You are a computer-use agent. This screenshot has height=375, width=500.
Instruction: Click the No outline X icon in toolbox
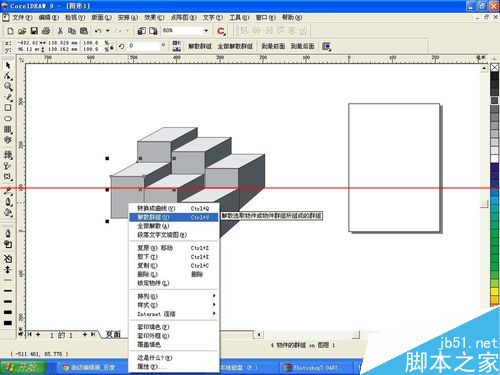pos(8,258)
